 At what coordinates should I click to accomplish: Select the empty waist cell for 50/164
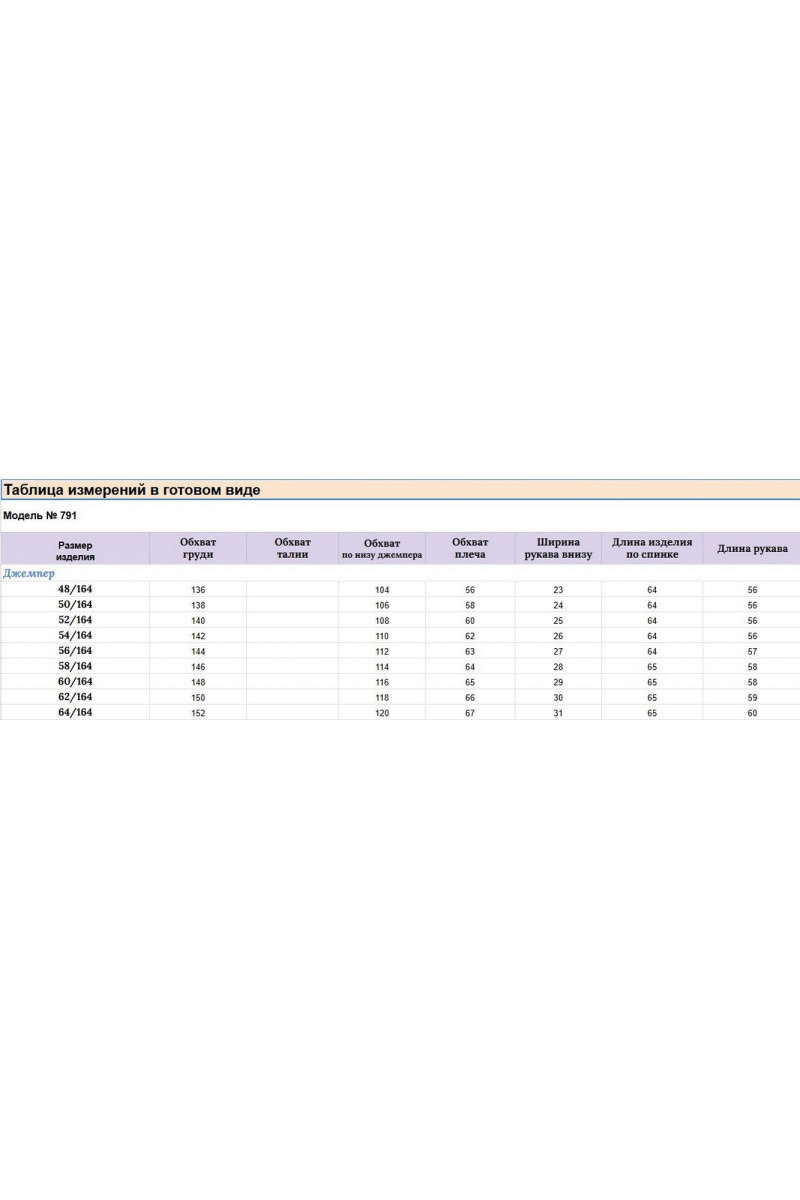tap(292, 605)
